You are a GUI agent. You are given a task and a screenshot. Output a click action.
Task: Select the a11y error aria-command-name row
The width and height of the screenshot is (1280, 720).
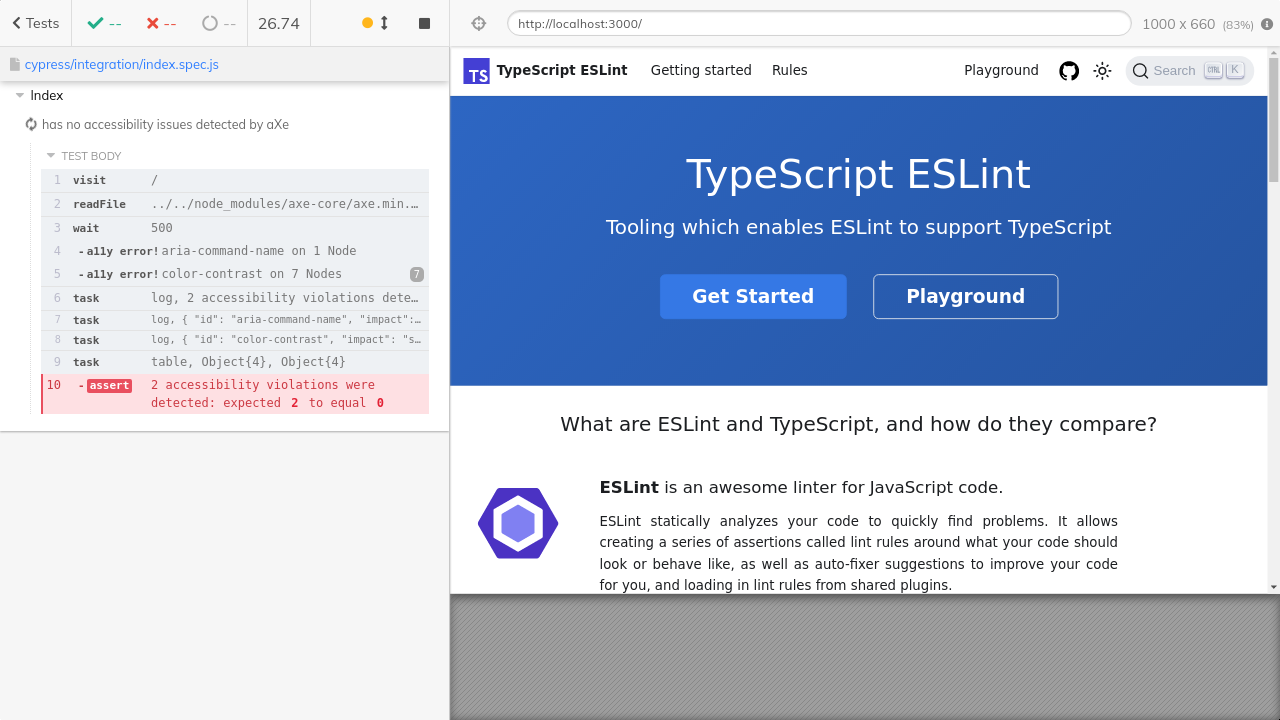click(235, 251)
